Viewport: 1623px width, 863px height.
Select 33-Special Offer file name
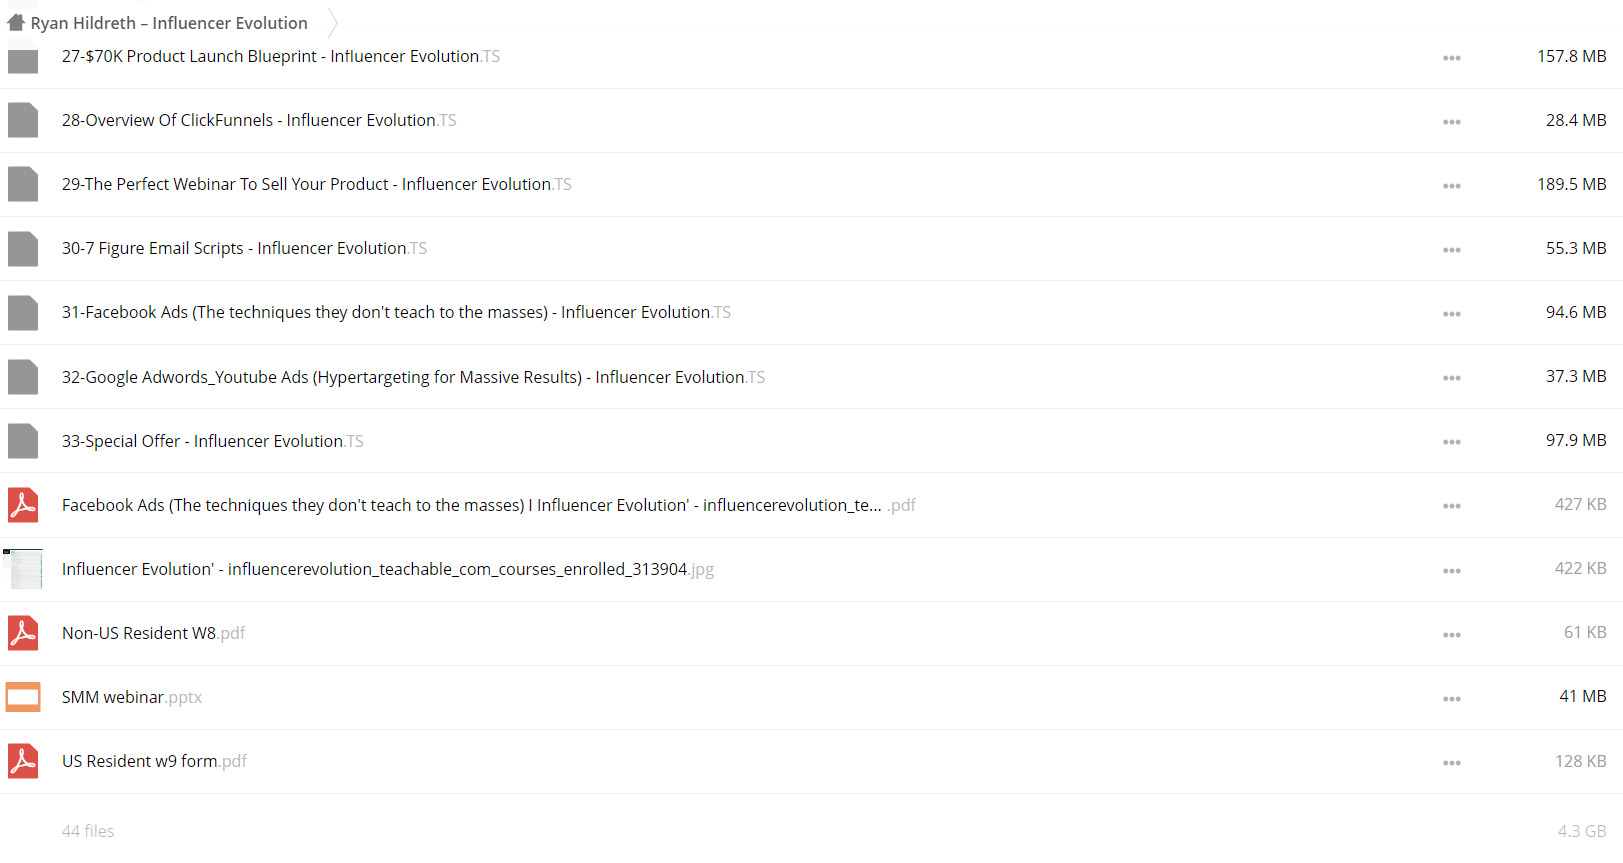click(213, 441)
